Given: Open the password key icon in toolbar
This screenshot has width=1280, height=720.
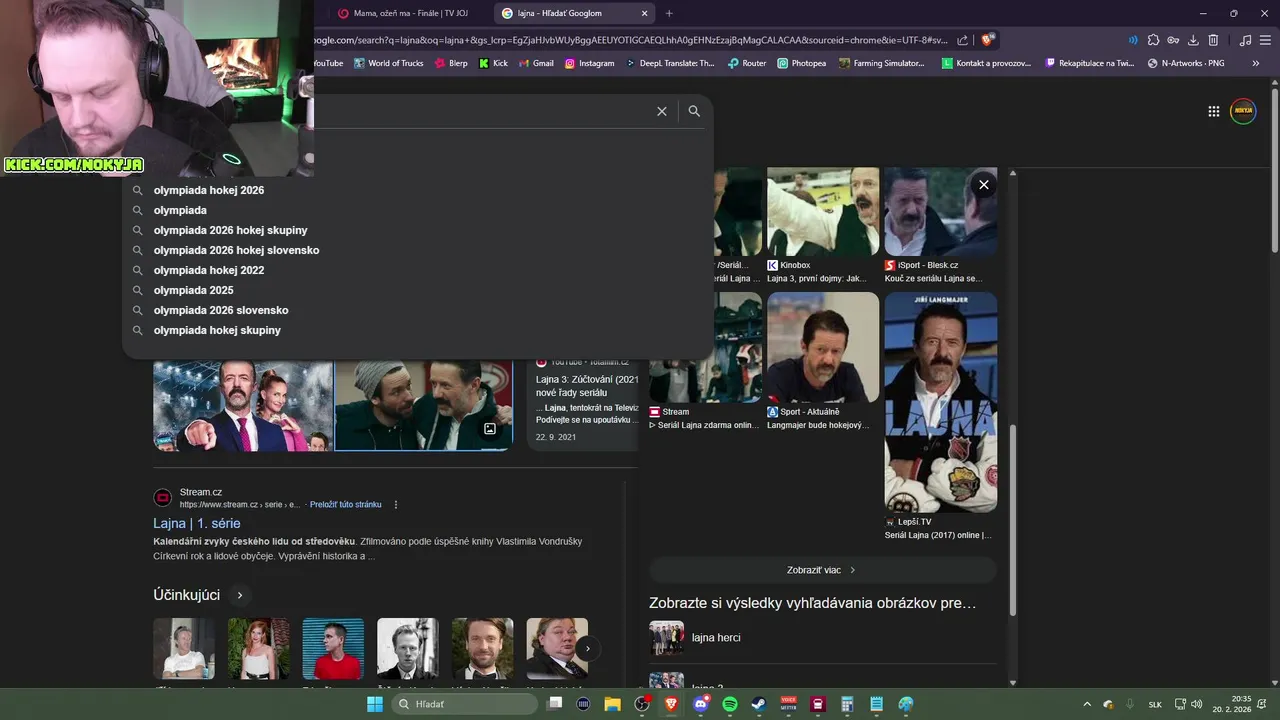Looking at the screenshot, I should click(1173, 40).
